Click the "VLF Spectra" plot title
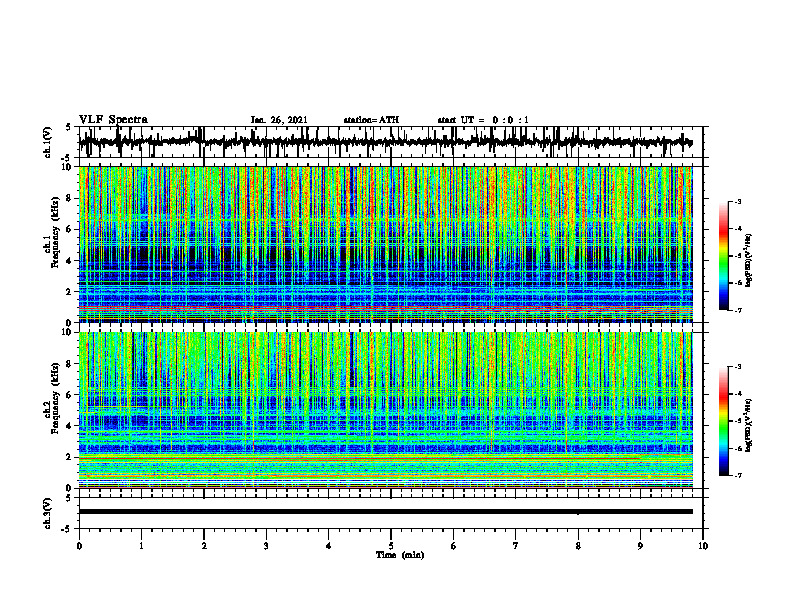Screen dimensions: 792x612 pos(113,120)
